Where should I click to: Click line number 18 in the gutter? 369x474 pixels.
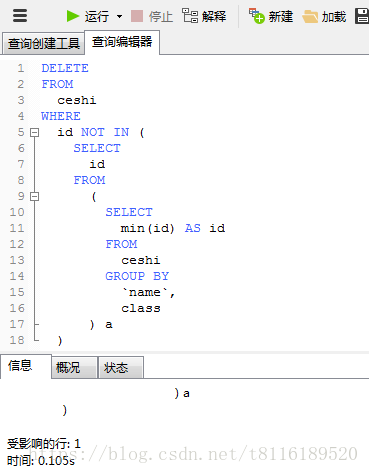click(x=17, y=340)
